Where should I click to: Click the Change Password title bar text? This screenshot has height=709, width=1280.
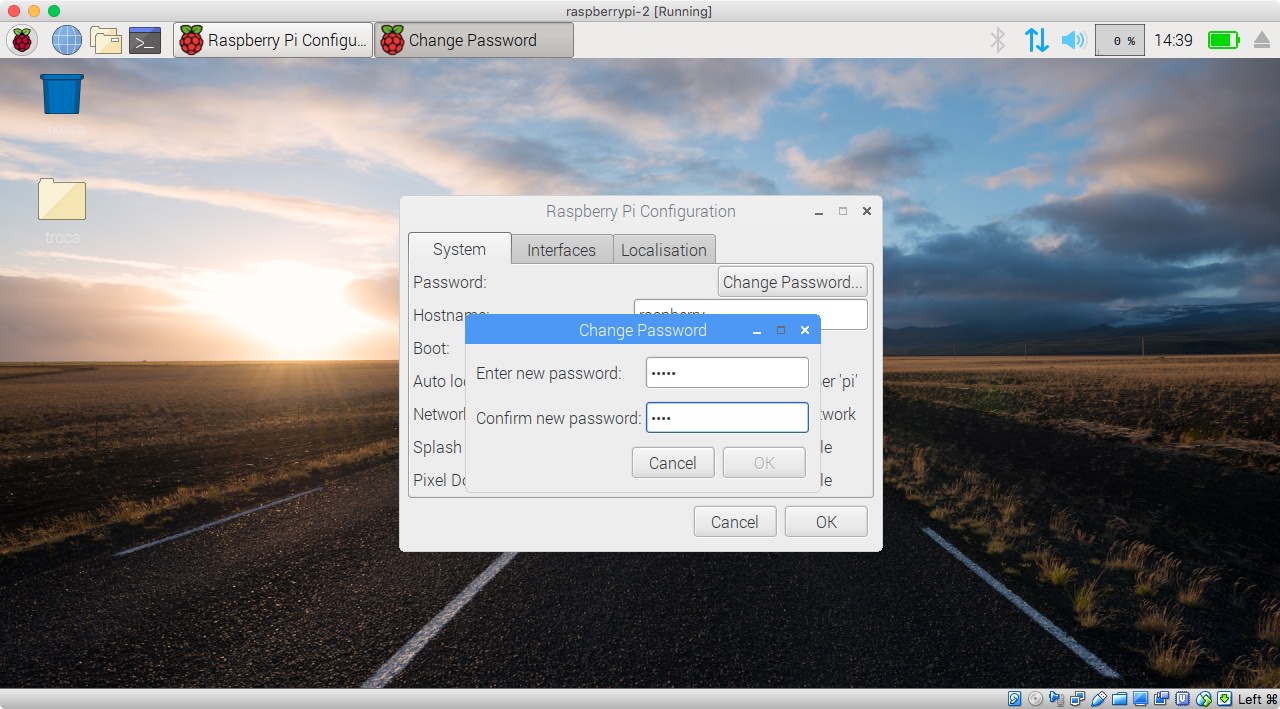click(x=643, y=330)
